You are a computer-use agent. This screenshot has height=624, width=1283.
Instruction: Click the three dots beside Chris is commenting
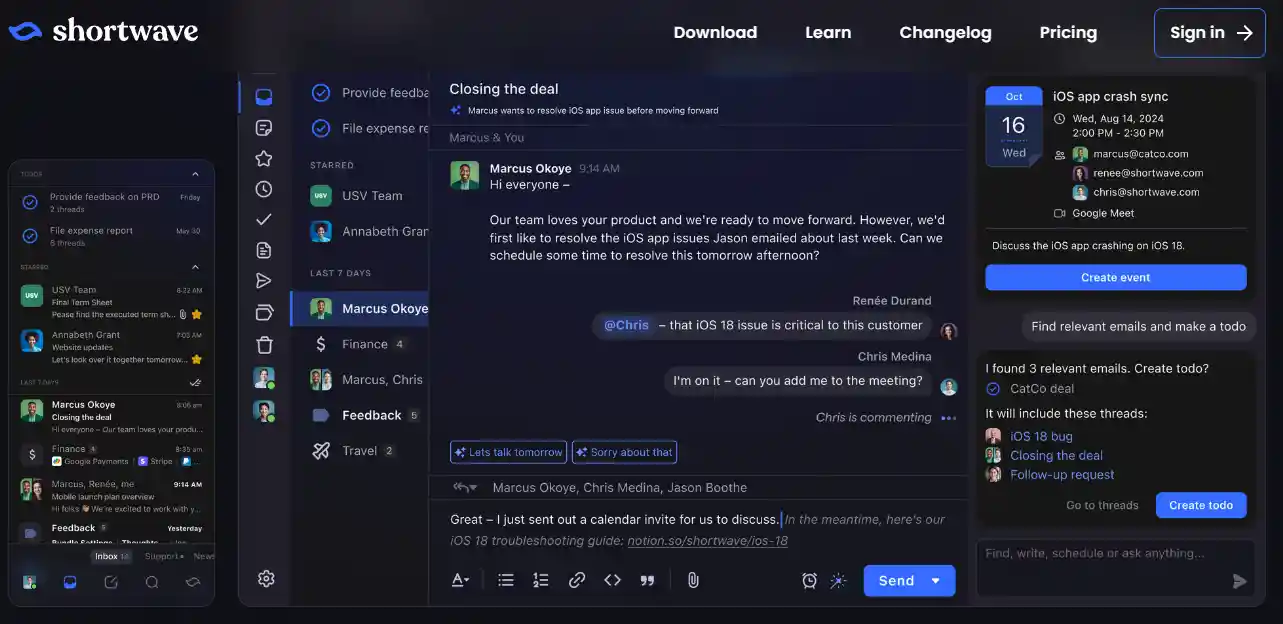click(x=948, y=418)
